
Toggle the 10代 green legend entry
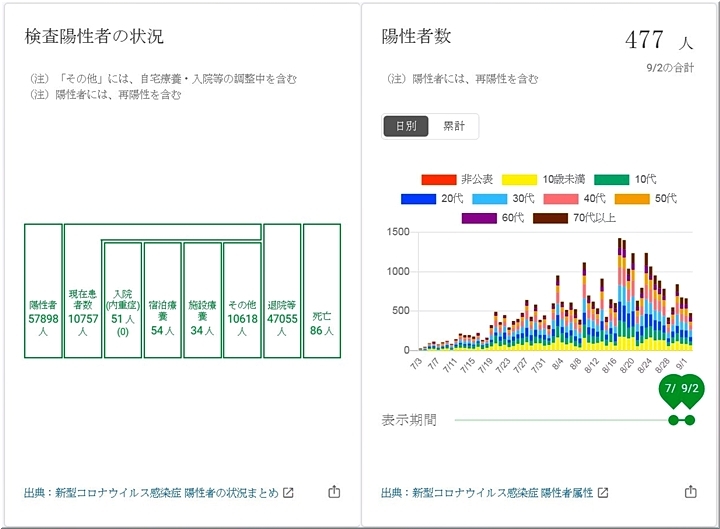tap(611, 179)
